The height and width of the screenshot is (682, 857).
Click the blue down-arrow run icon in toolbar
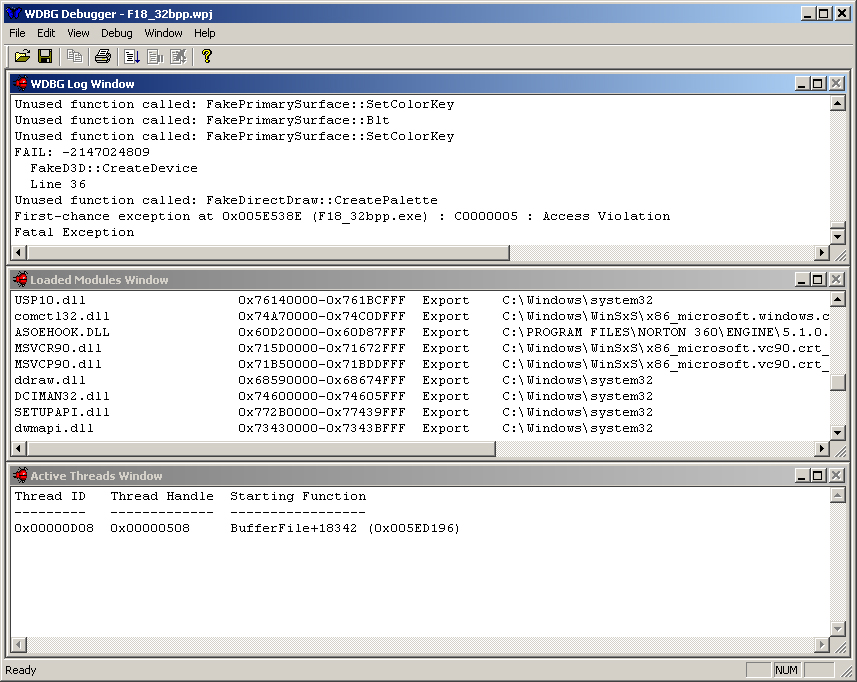132,56
